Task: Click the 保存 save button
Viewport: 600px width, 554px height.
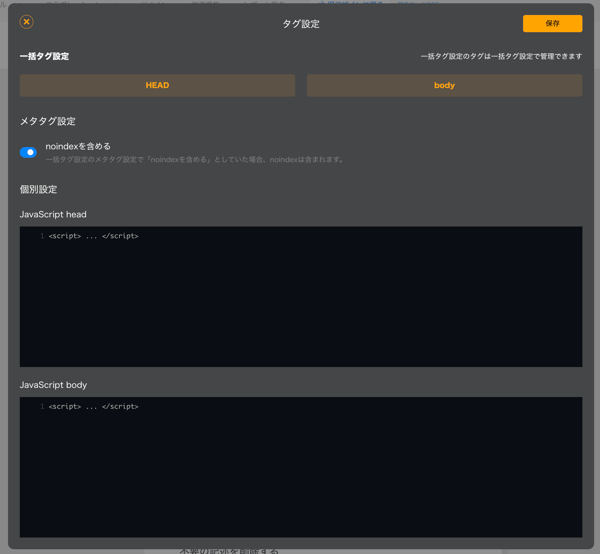Action: coord(552,24)
